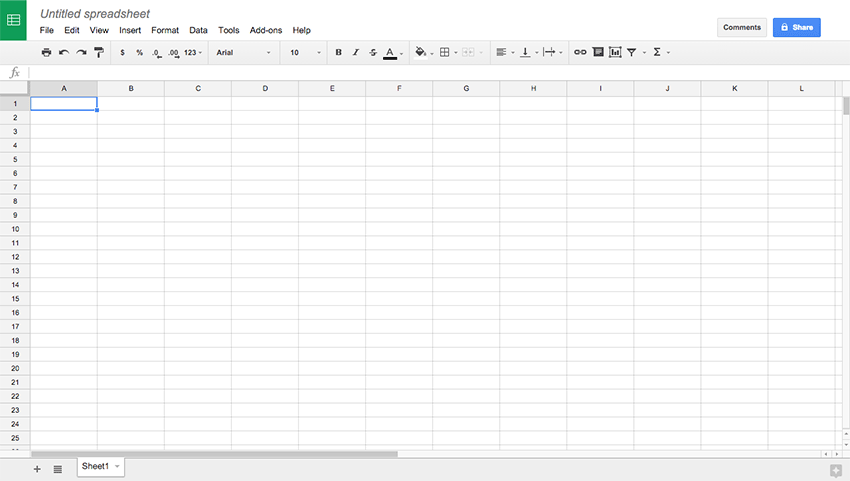Click the Undo arrow icon

tap(64, 53)
